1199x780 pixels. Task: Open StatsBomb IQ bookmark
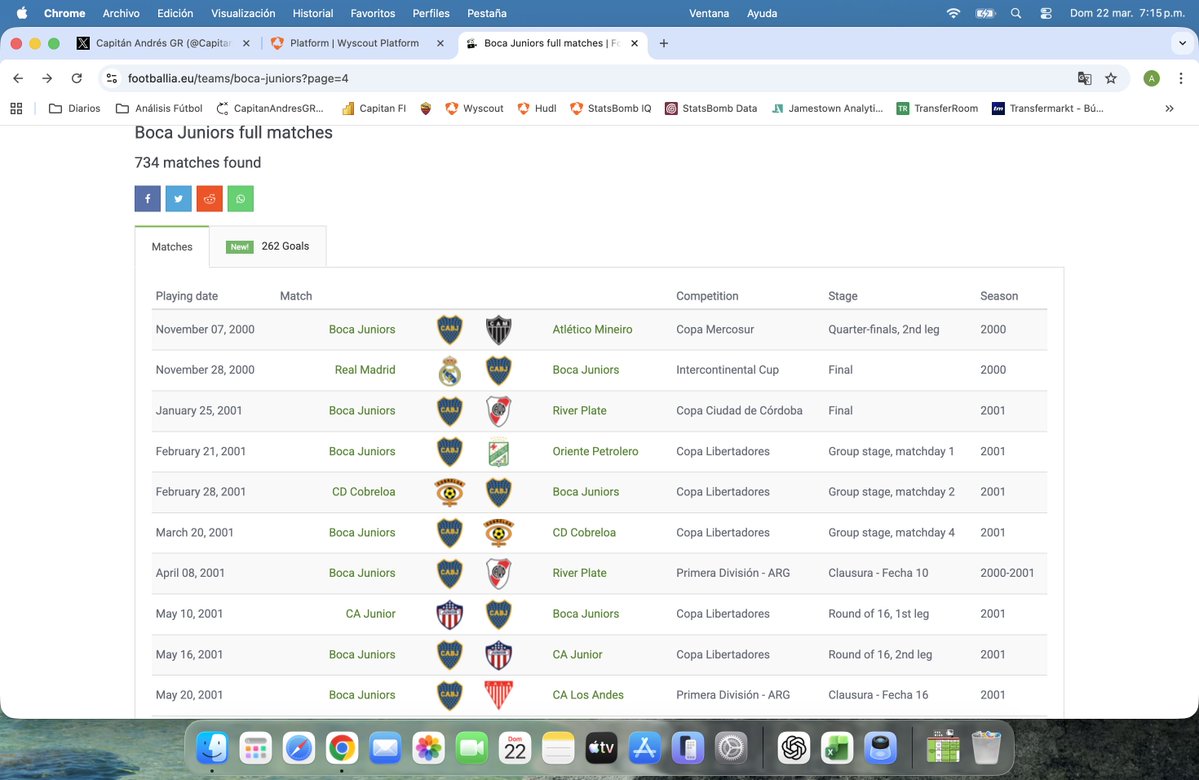click(611, 109)
